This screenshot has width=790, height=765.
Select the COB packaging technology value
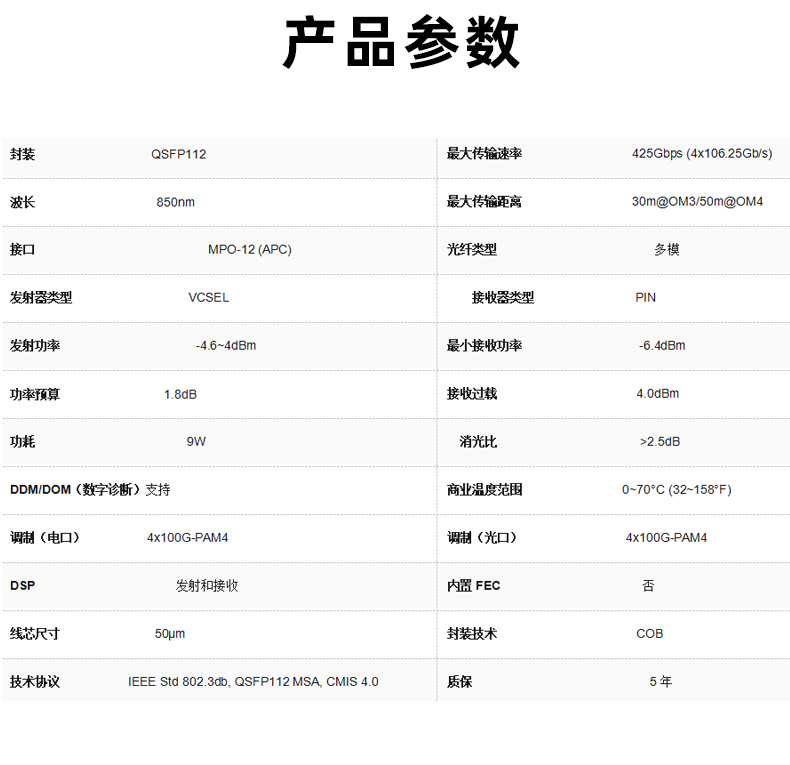click(x=649, y=634)
